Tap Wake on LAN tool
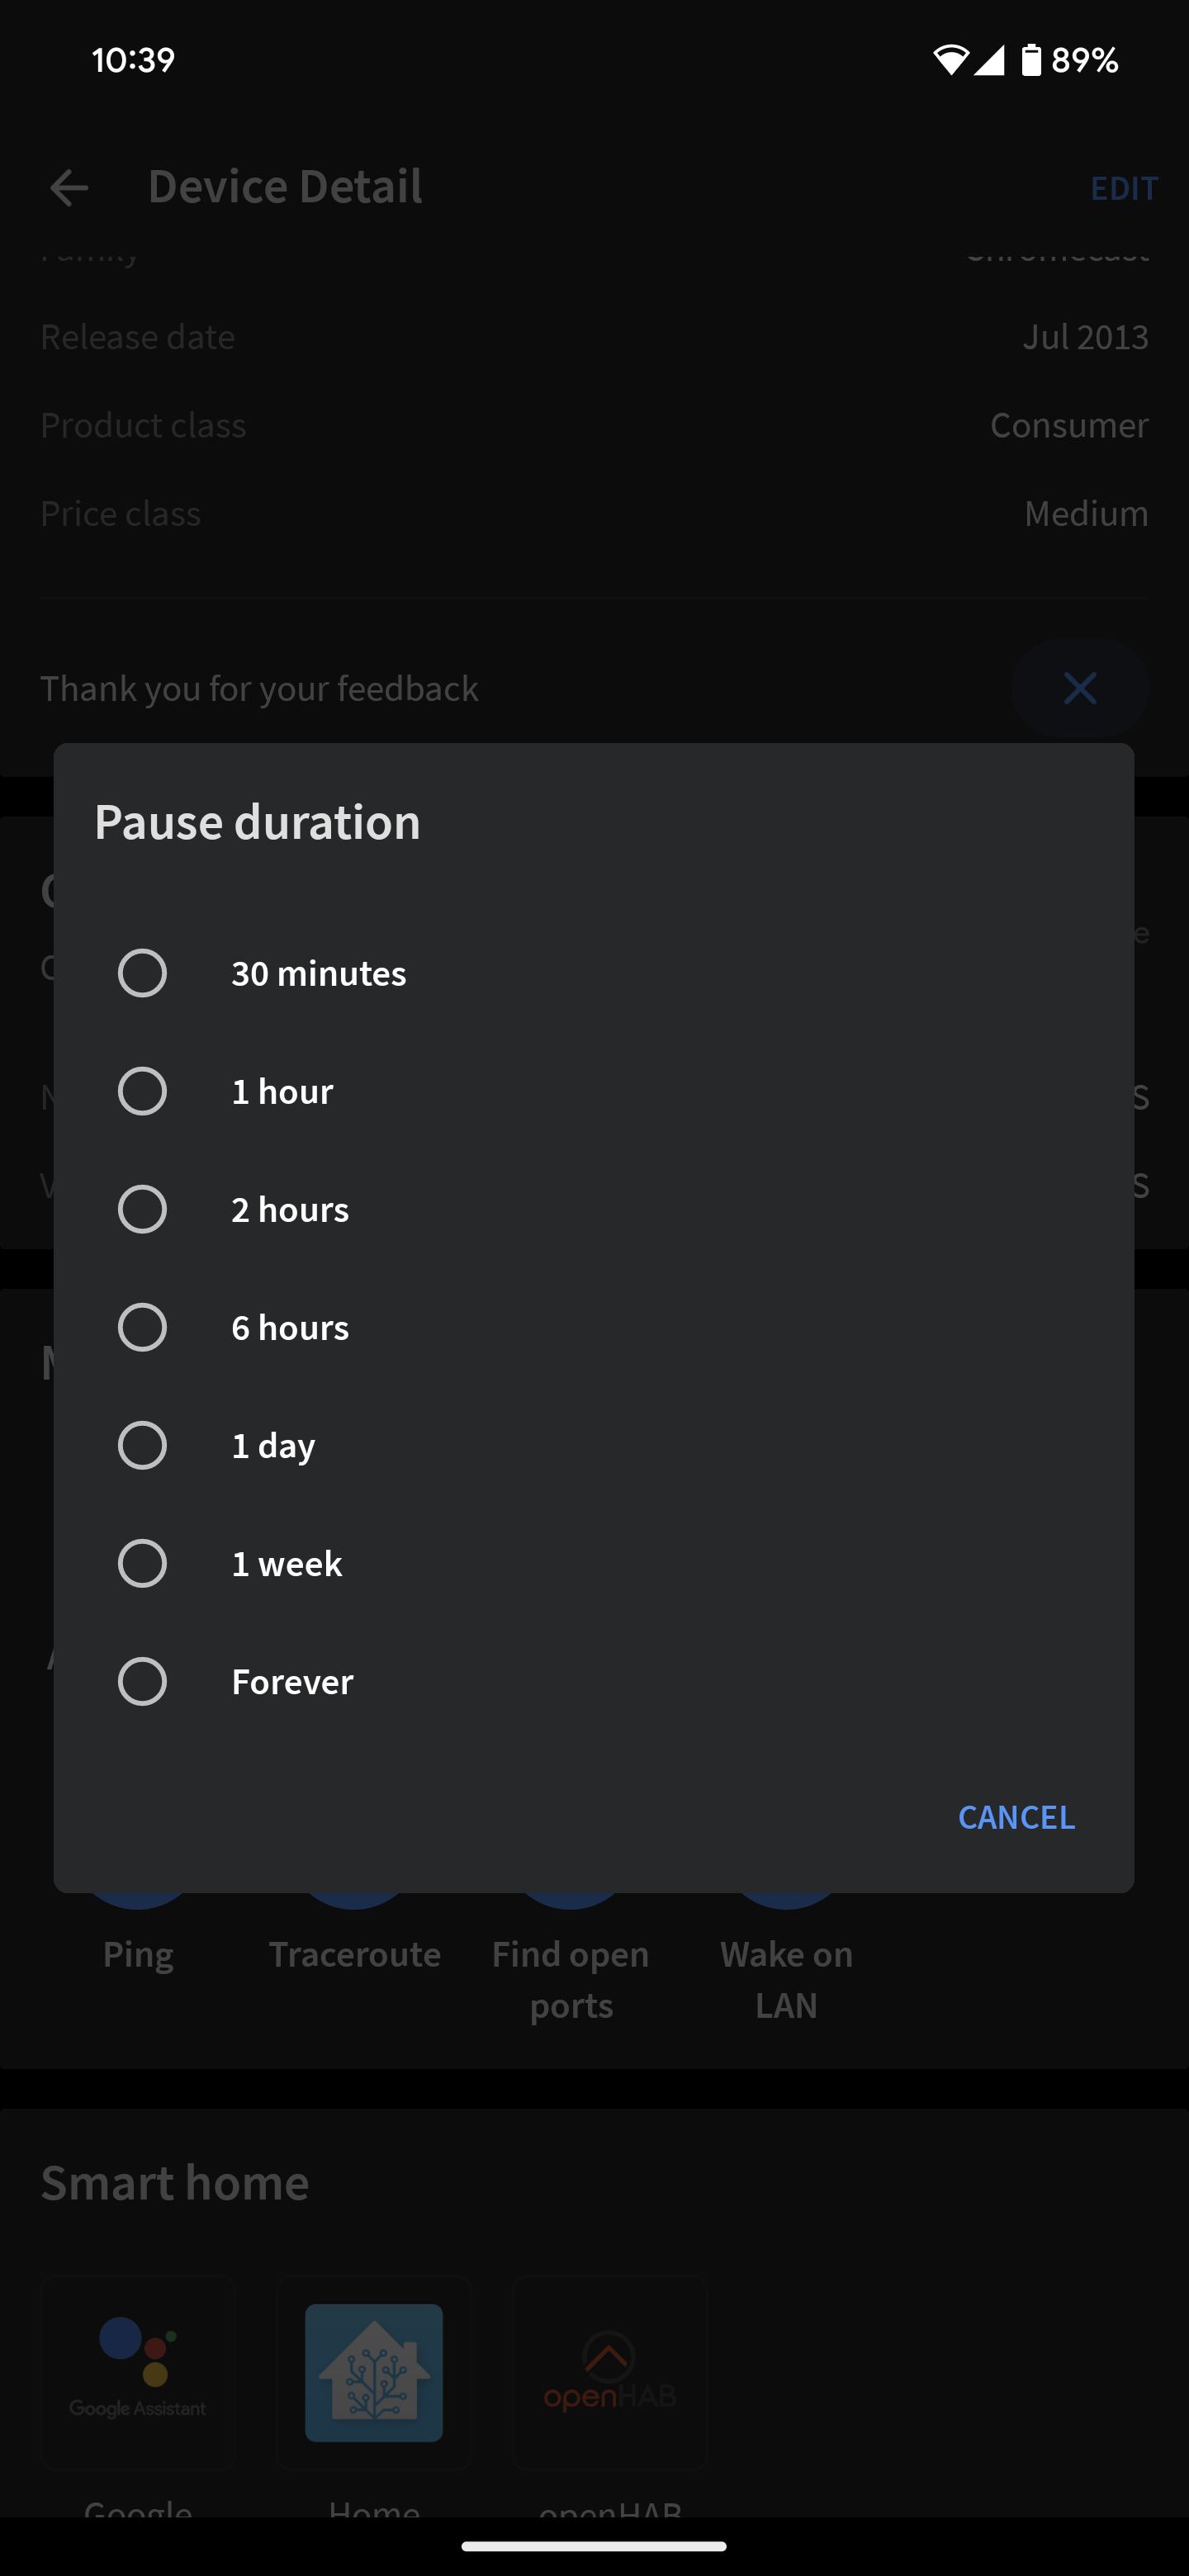This screenshot has width=1189, height=2576. [786, 1978]
